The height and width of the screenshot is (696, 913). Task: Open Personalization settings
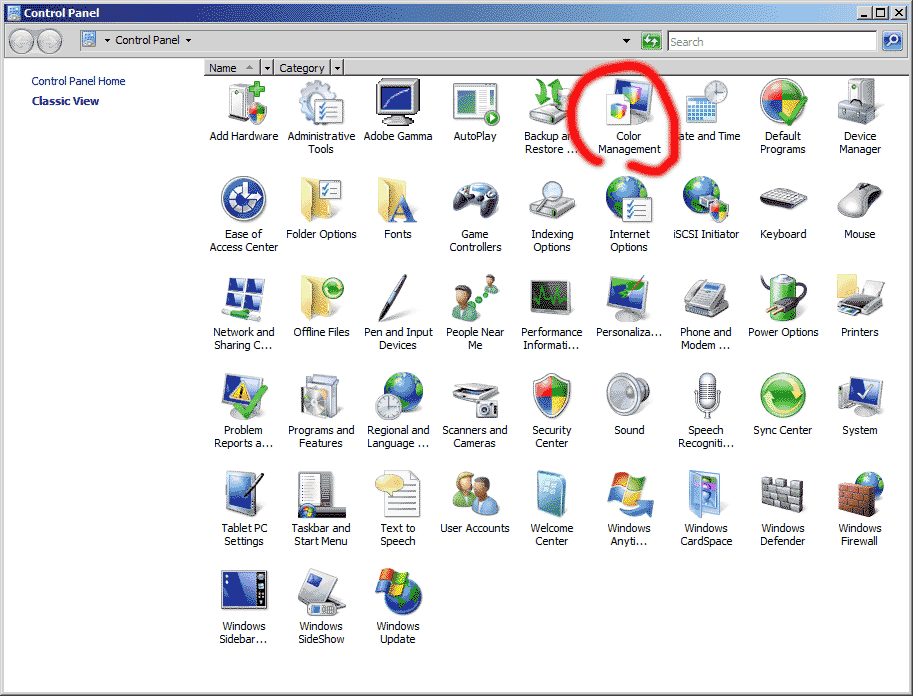(x=629, y=307)
